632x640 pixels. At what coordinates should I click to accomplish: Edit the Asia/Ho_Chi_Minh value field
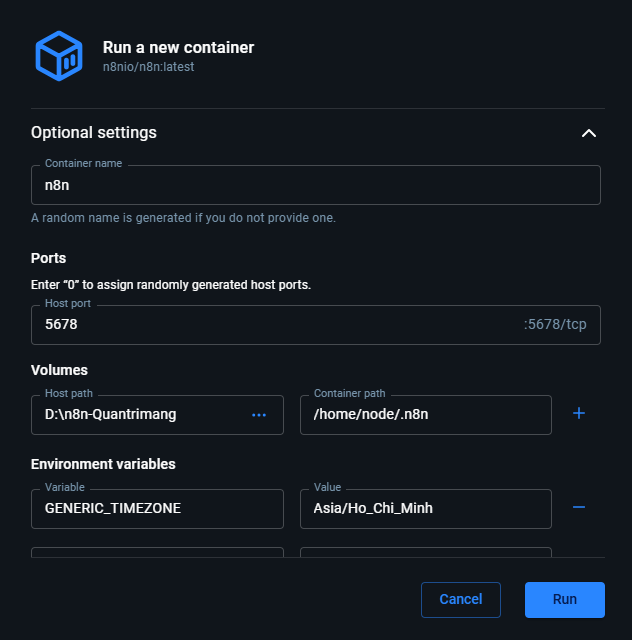coord(425,508)
